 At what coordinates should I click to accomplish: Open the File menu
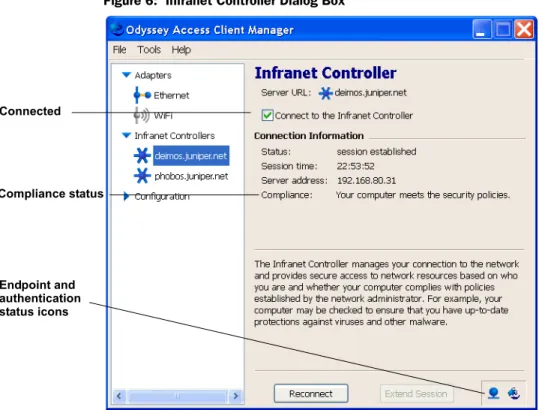pos(120,50)
